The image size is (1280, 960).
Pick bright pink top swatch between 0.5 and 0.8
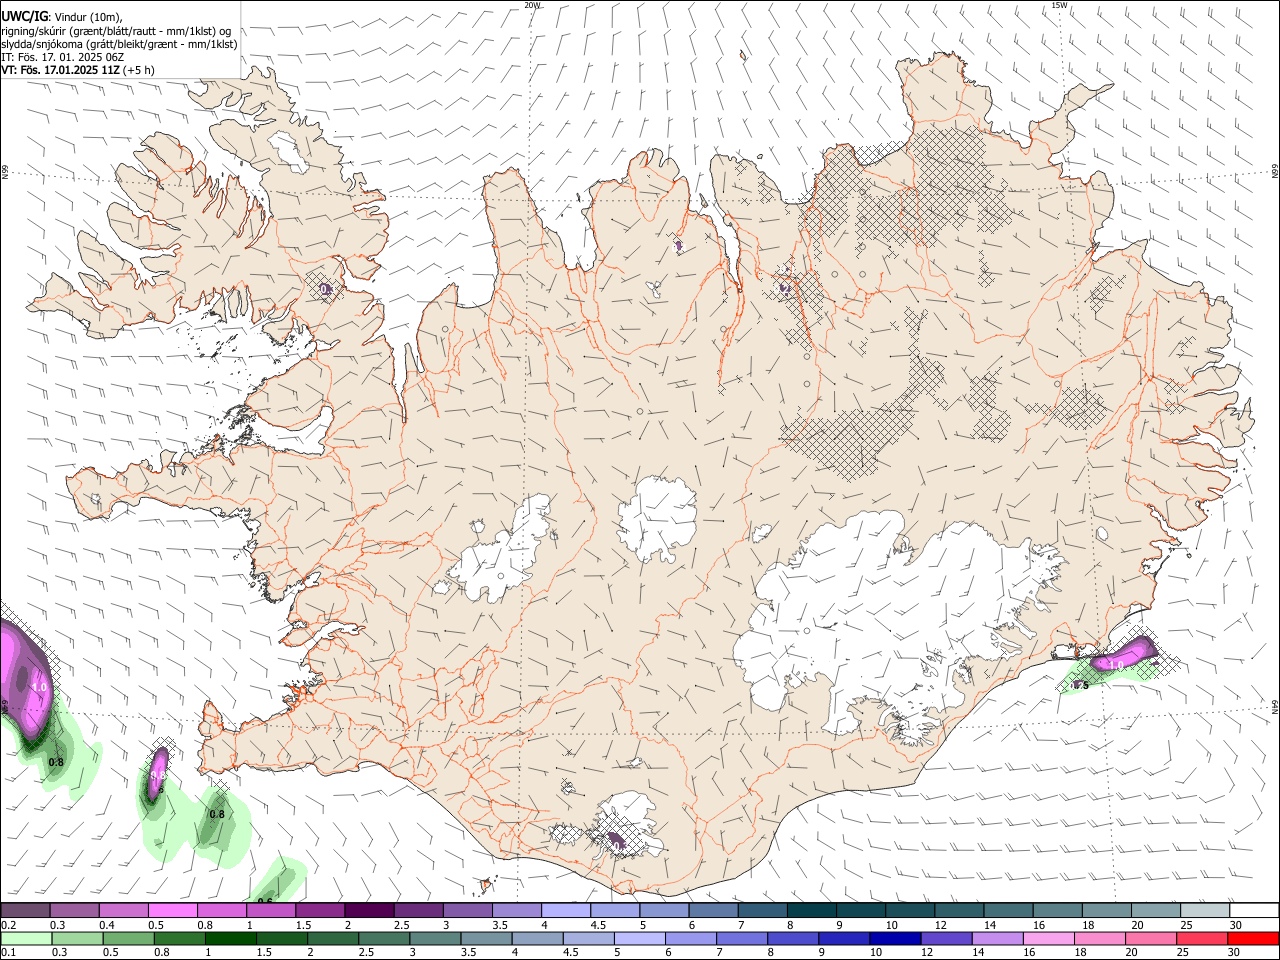(172, 910)
